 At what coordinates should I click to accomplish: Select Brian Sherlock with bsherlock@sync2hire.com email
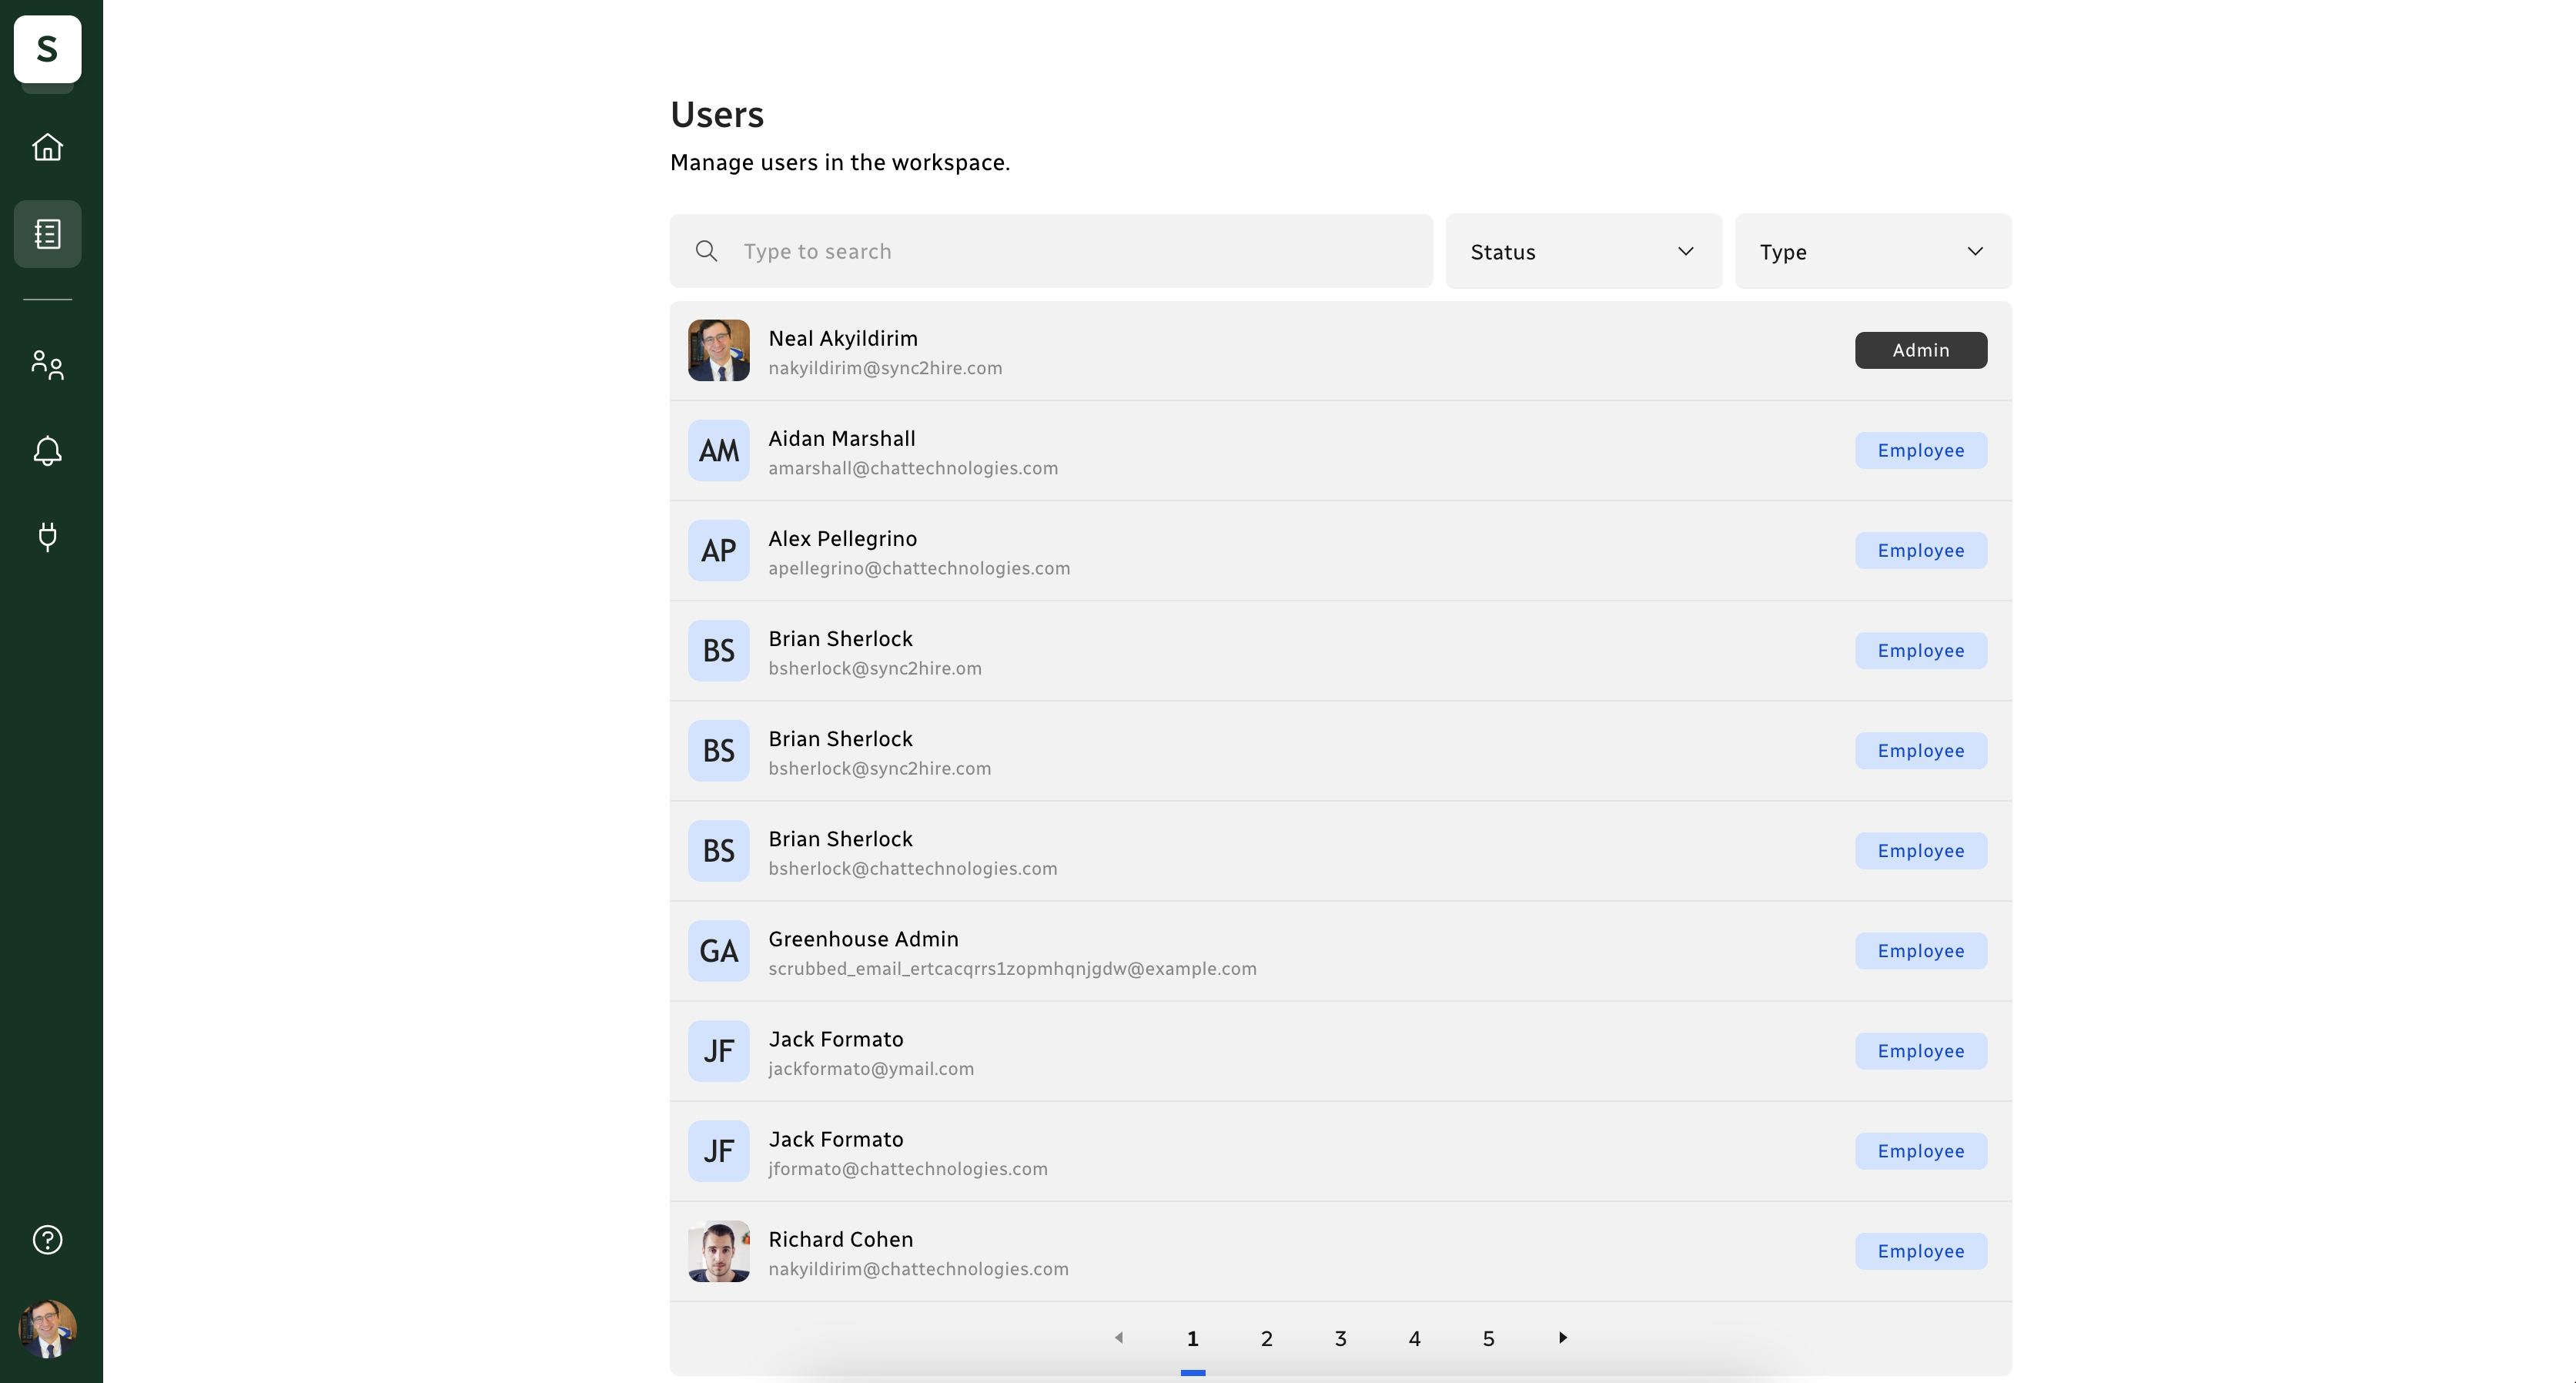1341,751
